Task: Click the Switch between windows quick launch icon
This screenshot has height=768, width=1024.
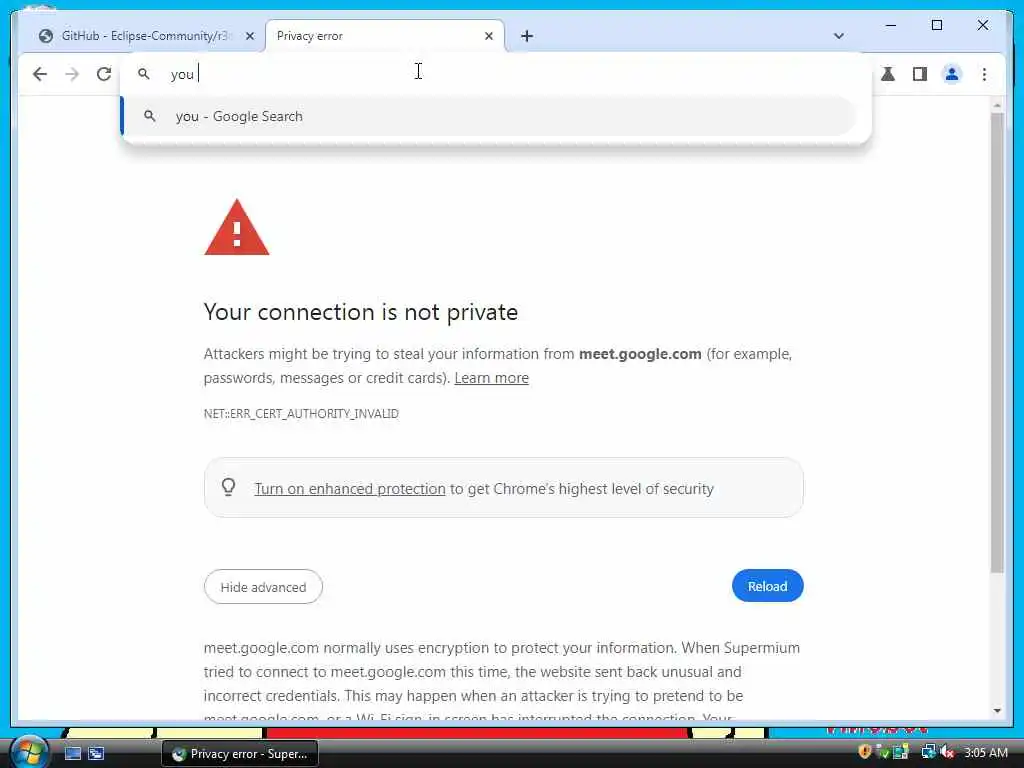Action: click(x=96, y=754)
